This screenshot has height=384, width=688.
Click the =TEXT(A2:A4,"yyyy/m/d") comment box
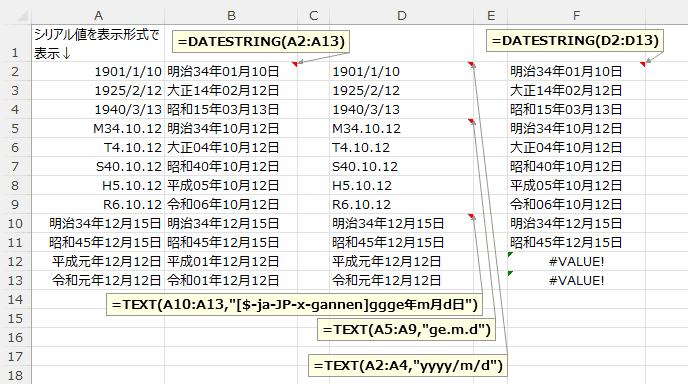pyautogui.click(x=408, y=366)
